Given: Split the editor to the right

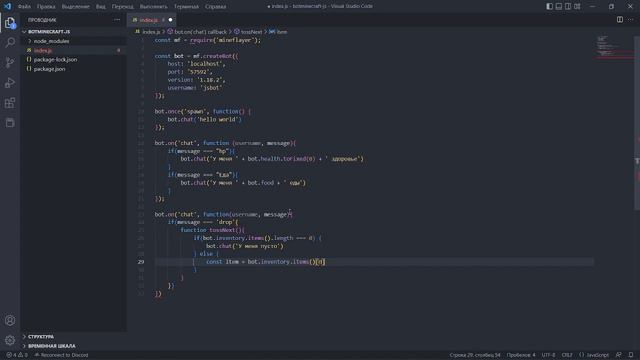Looking at the screenshot, I should [x=620, y=20].
